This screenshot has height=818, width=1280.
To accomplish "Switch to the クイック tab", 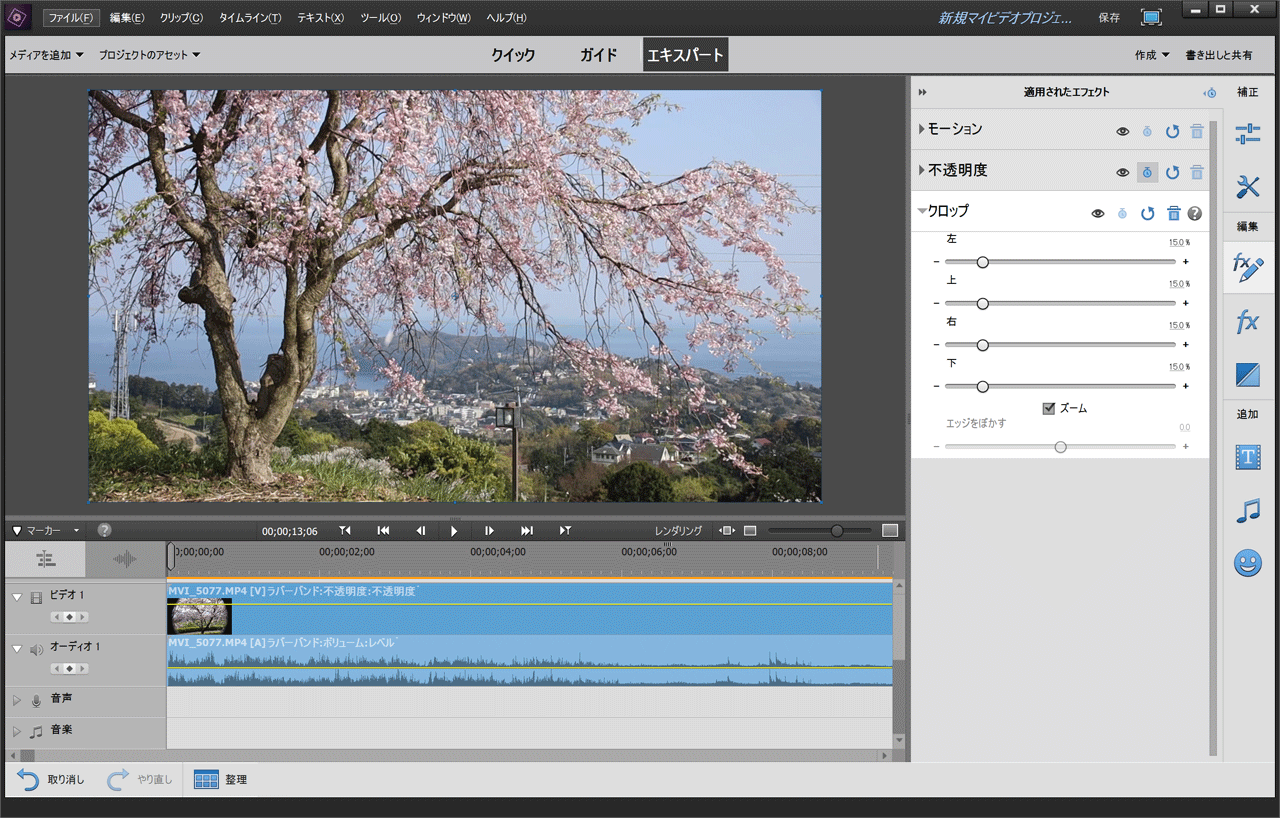I will (x=513, y=55).
